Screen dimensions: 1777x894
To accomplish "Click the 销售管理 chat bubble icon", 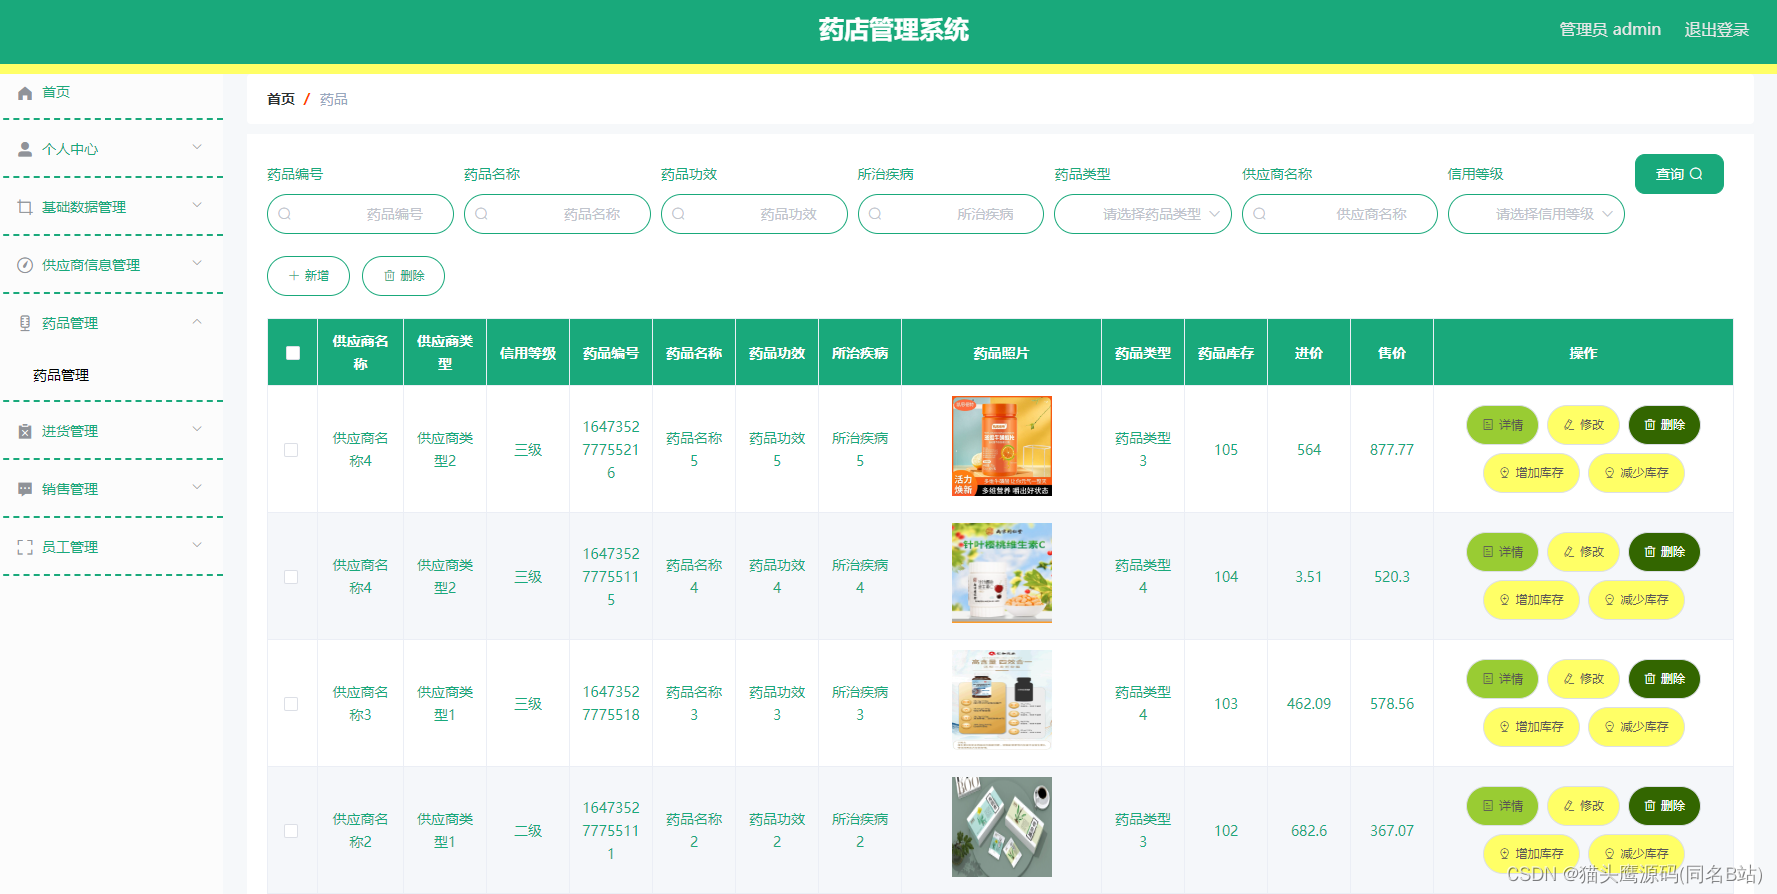I will coord(25,489).
